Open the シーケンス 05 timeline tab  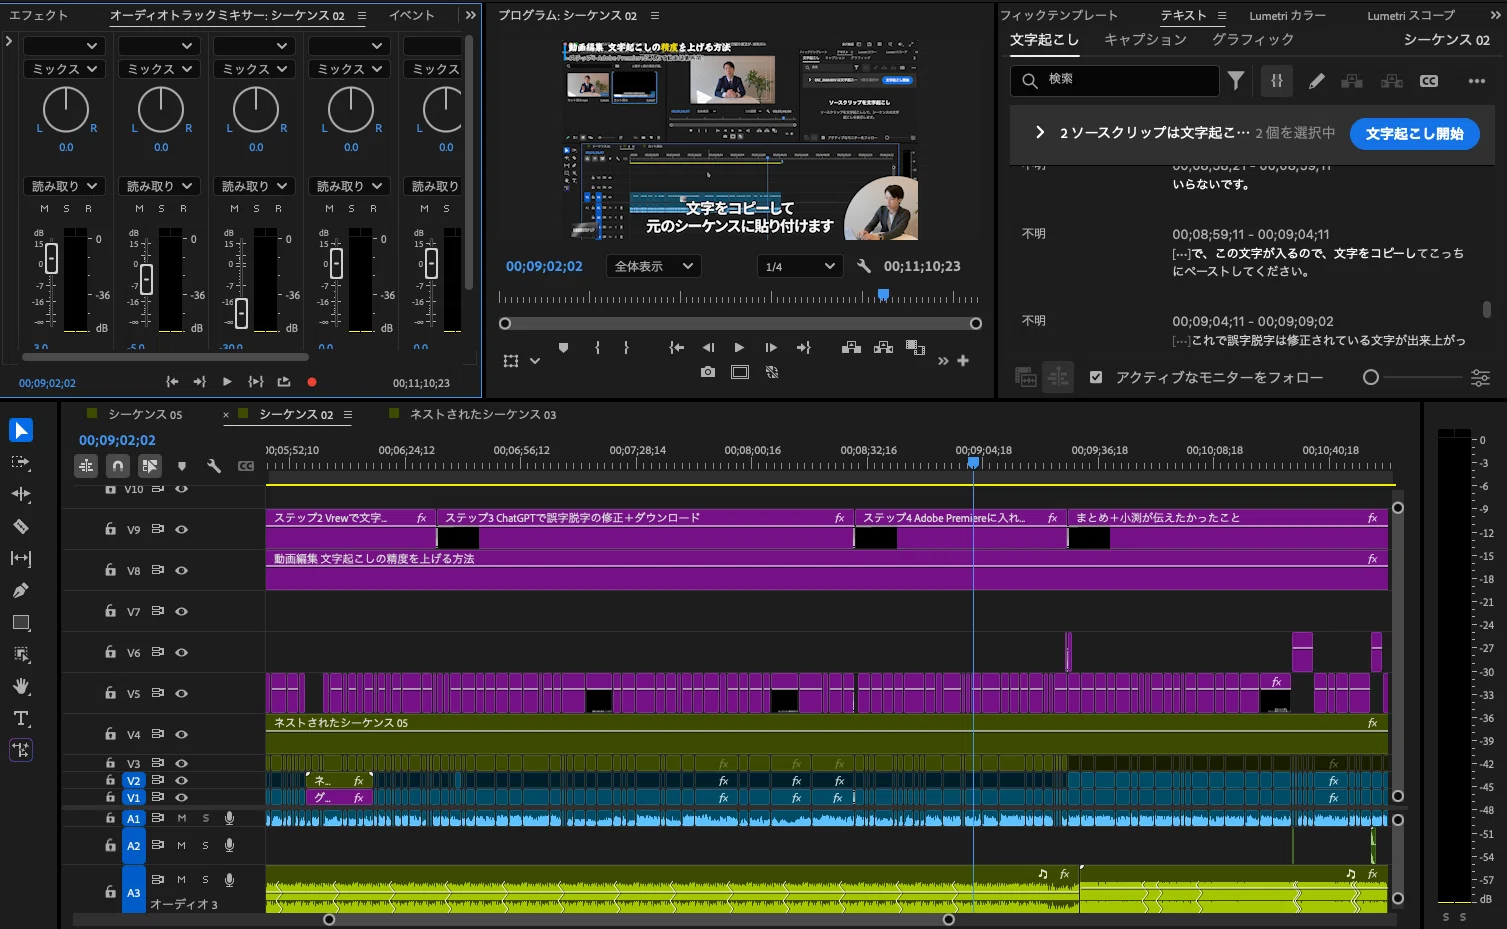145,414
